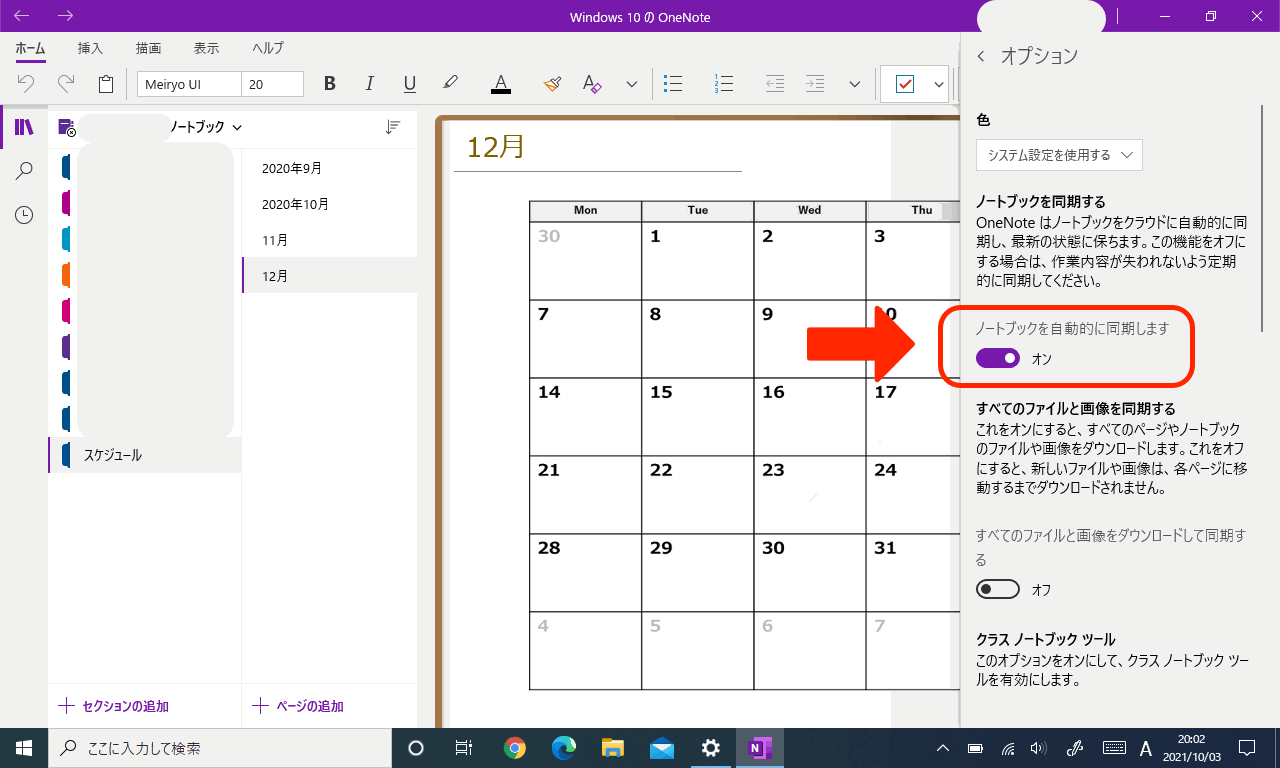The image size is (1280, 768).
Task: Select the text highlighter icon
Action: pyautogui.click(x=450, y=84)
